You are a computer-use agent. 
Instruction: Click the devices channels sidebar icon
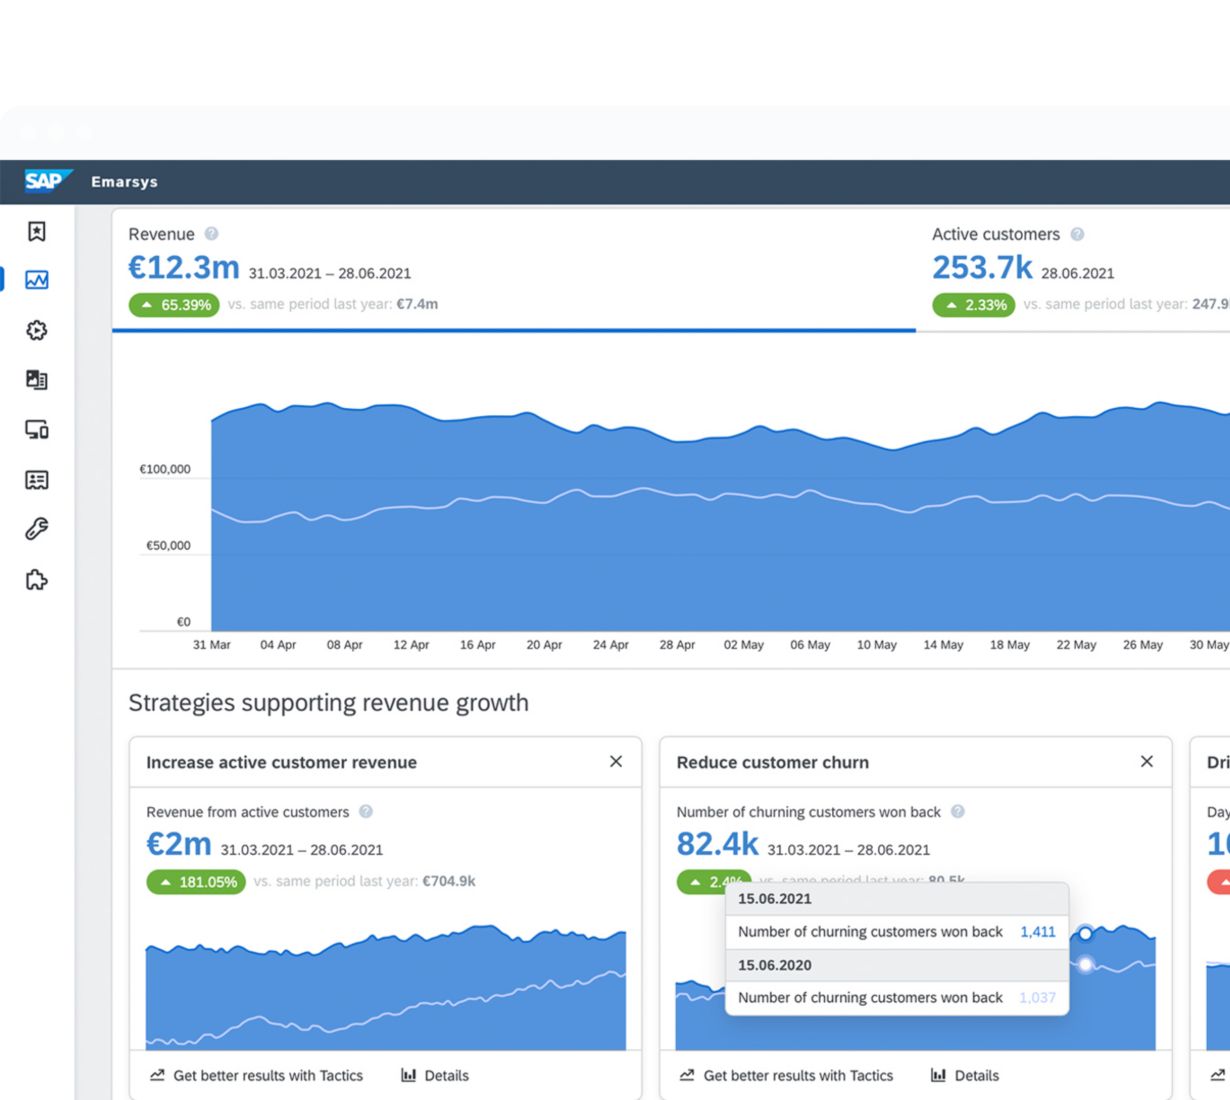coord(37,430)
